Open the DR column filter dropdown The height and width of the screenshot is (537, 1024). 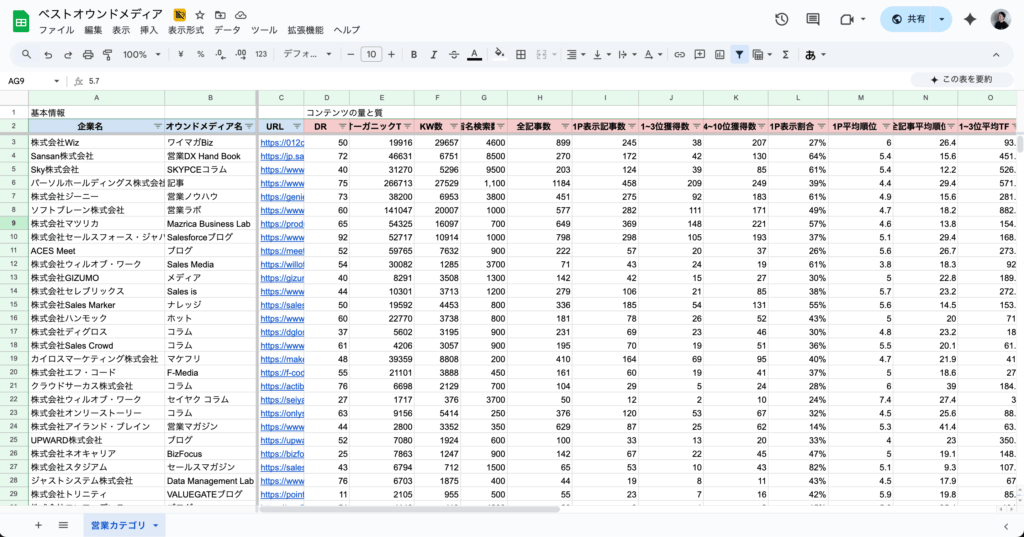pyautogui.click(x=342, y=126)
